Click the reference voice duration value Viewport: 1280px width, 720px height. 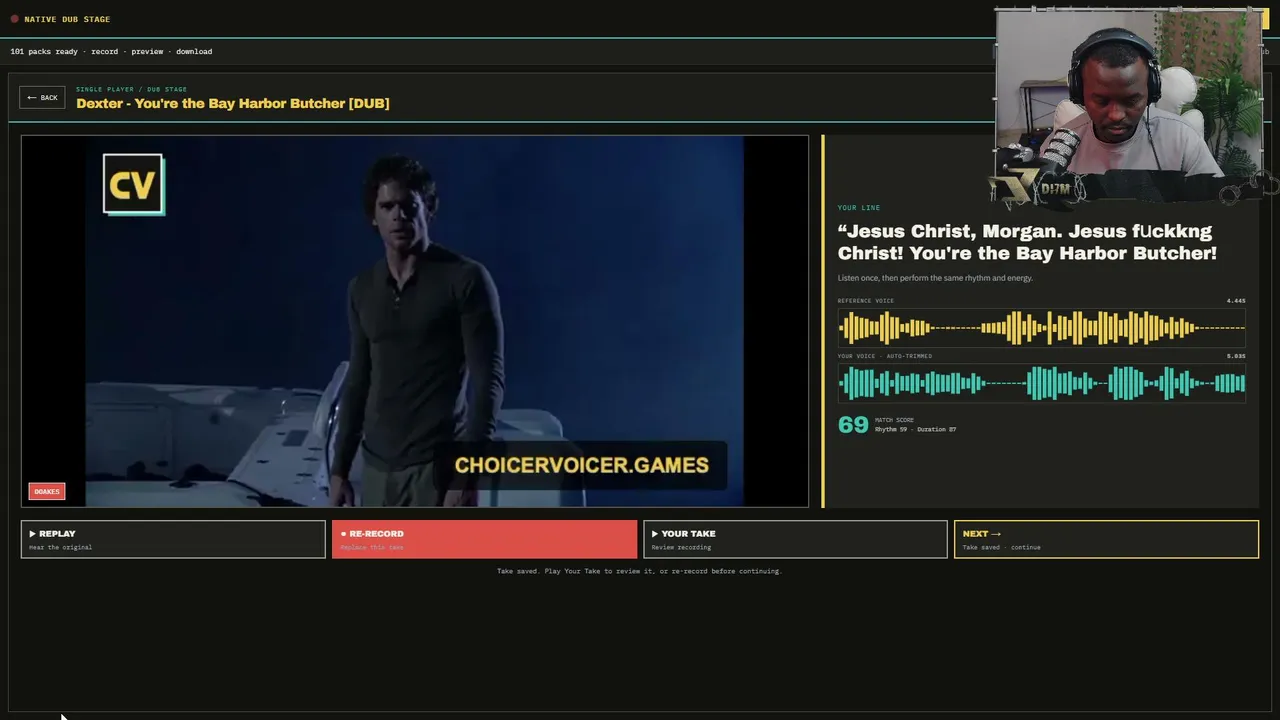[x=1236, y=300]
